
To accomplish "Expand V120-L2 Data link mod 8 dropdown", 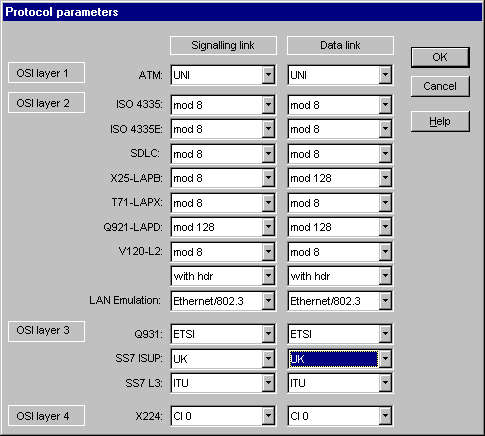I will pyautogui.click(x=385, y=252).
